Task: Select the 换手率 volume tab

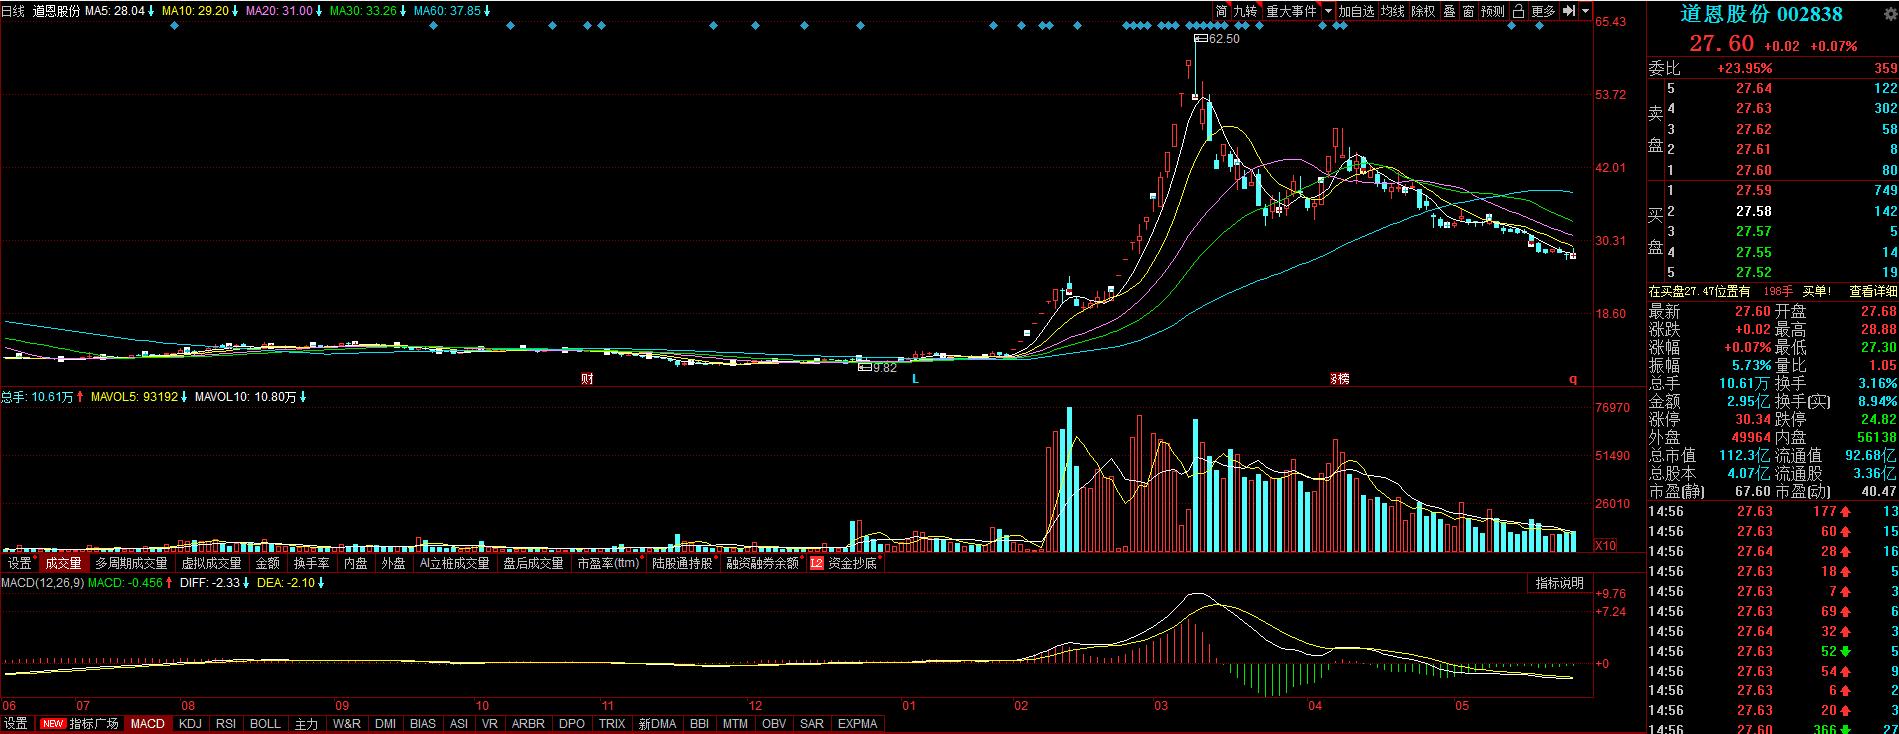Action: (x=311, y=563)
